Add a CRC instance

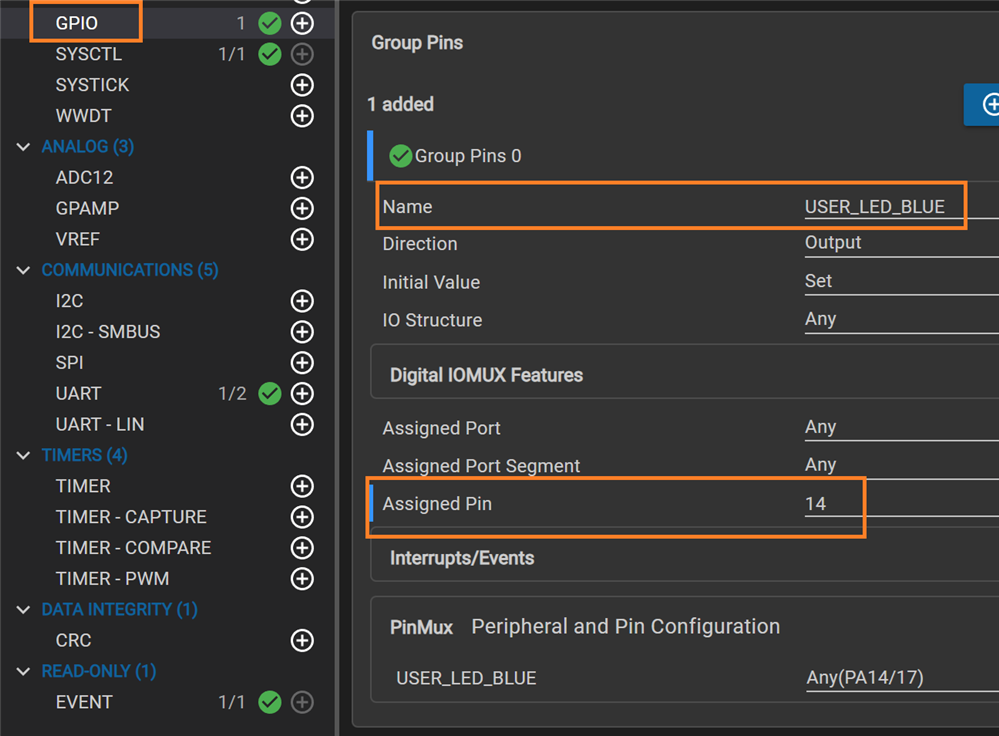coord(302,640)
